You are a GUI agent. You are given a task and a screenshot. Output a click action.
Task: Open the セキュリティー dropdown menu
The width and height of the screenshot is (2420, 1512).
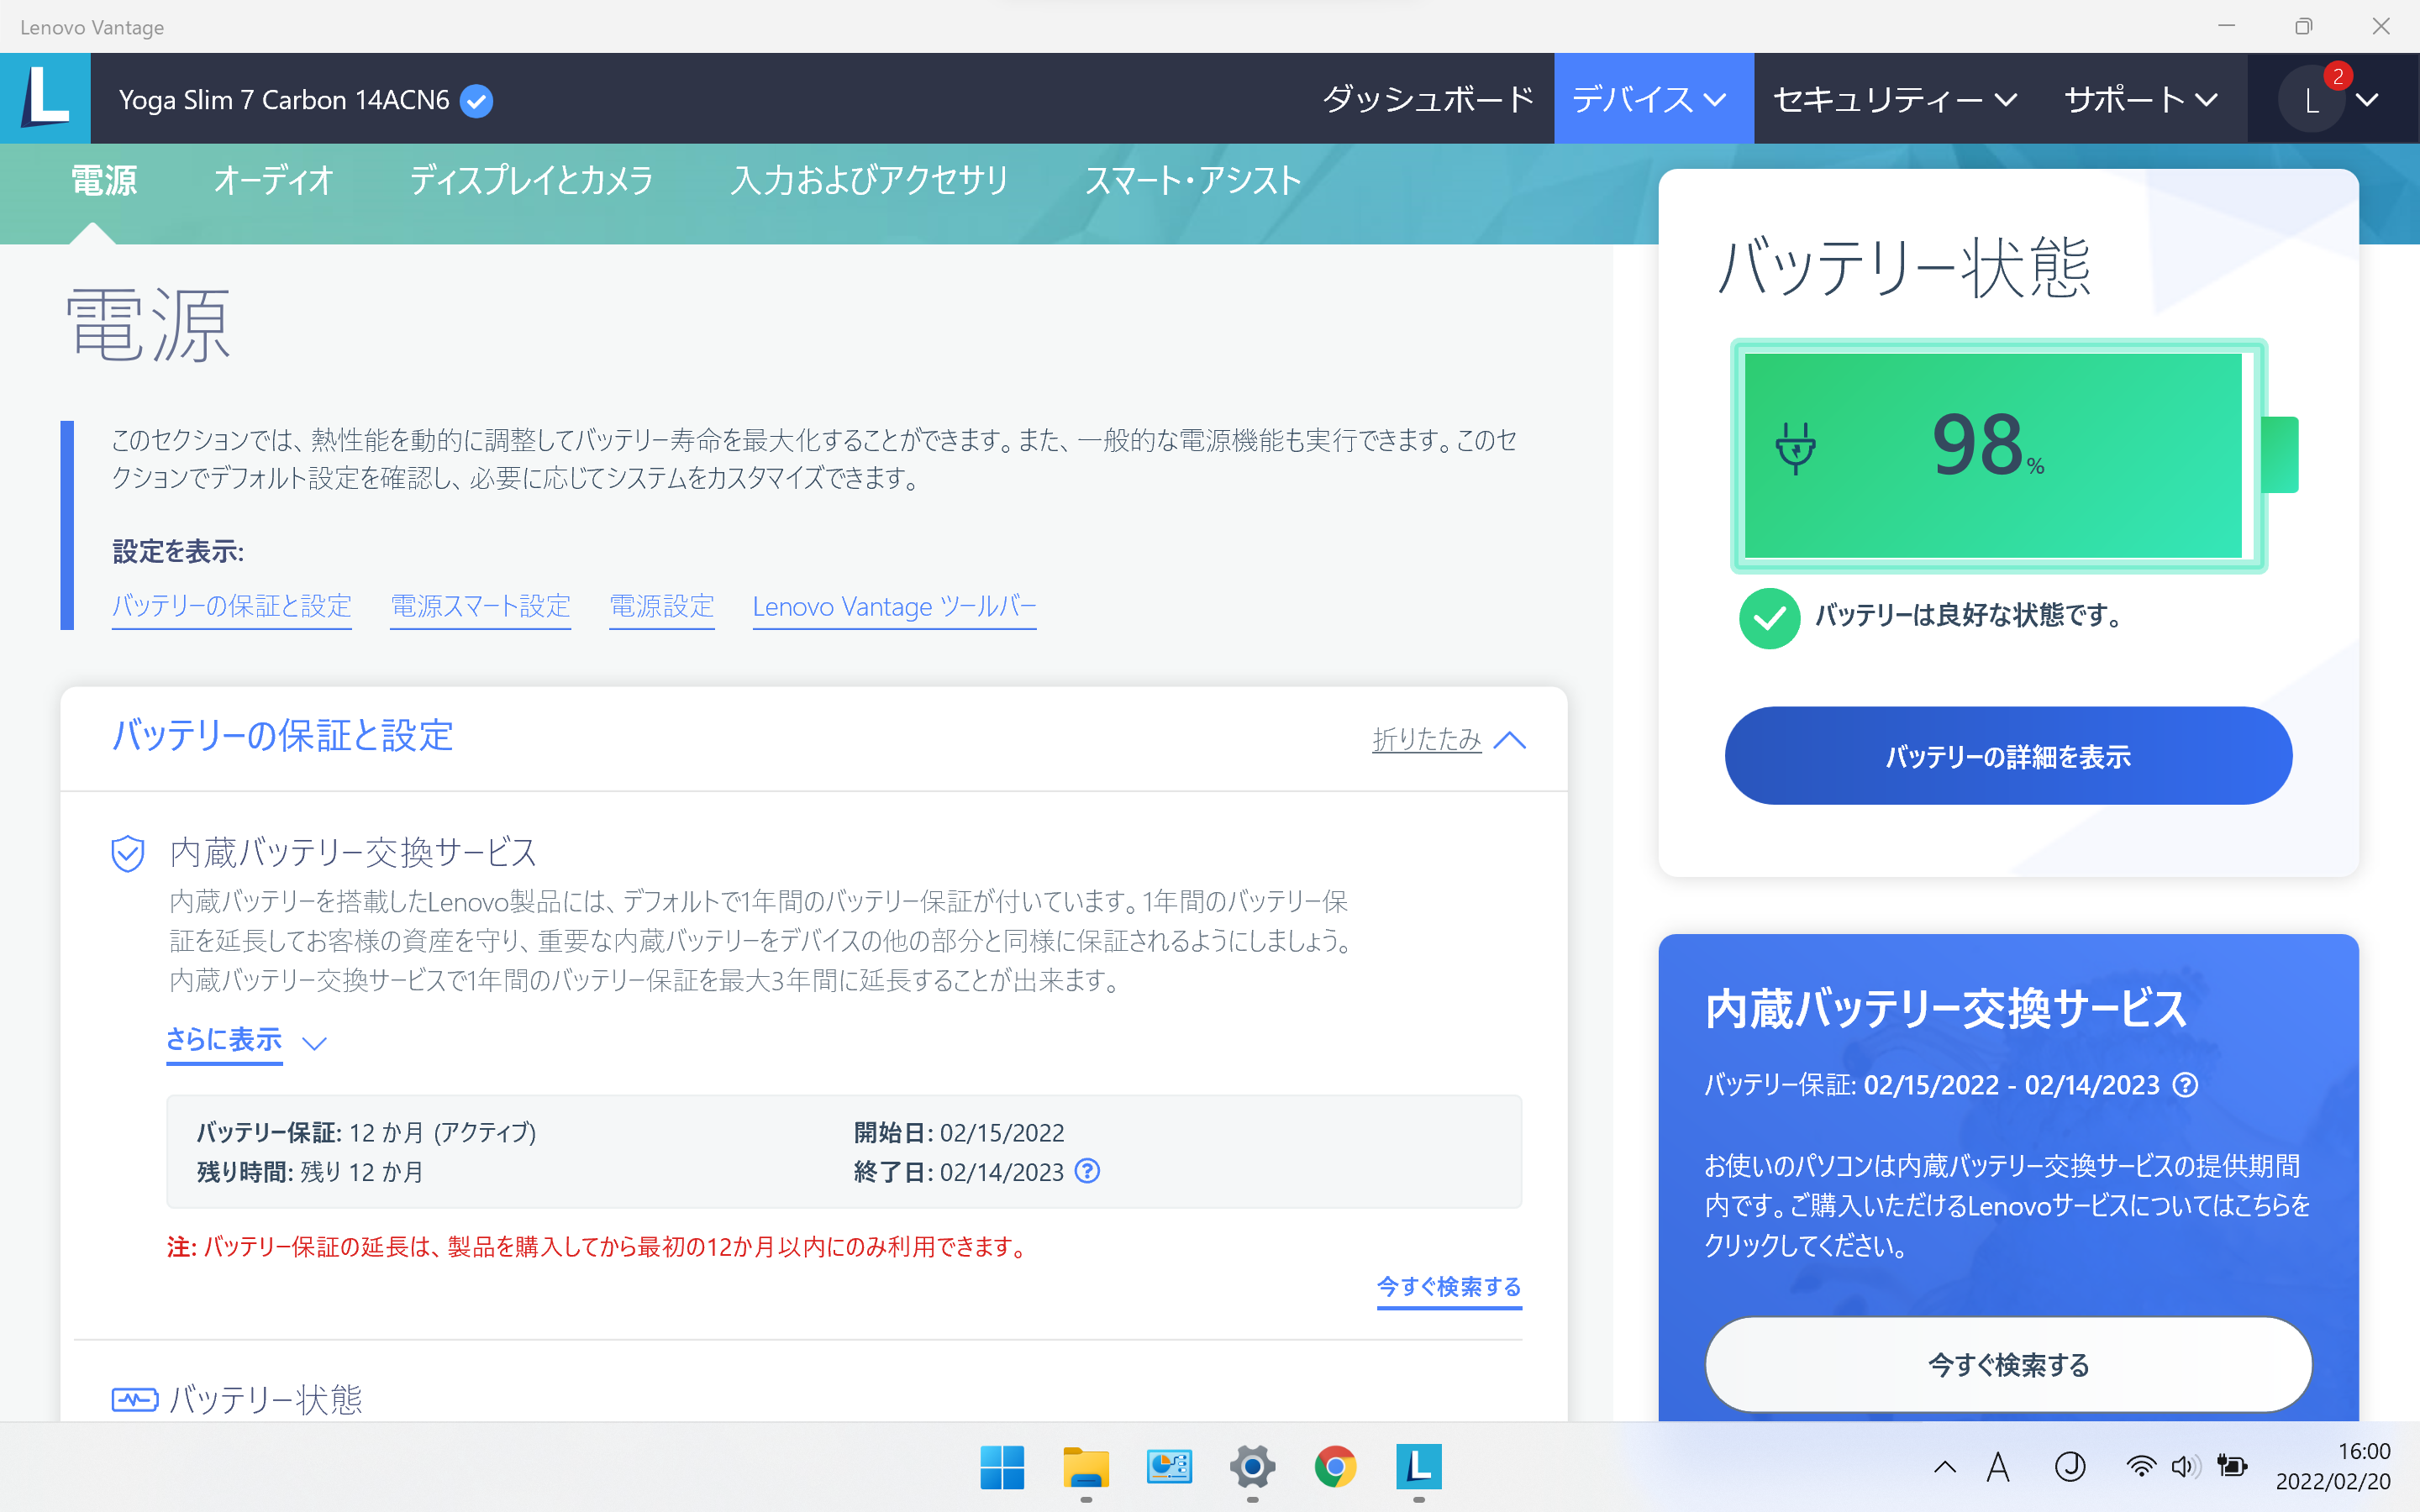[1895, 99]
